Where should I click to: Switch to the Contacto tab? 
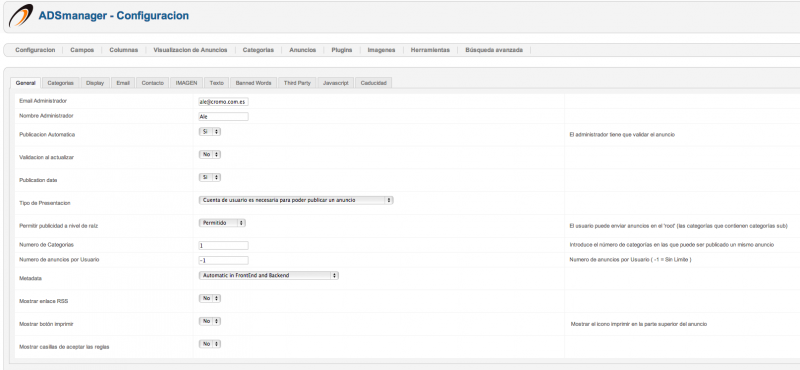point(153,83)
